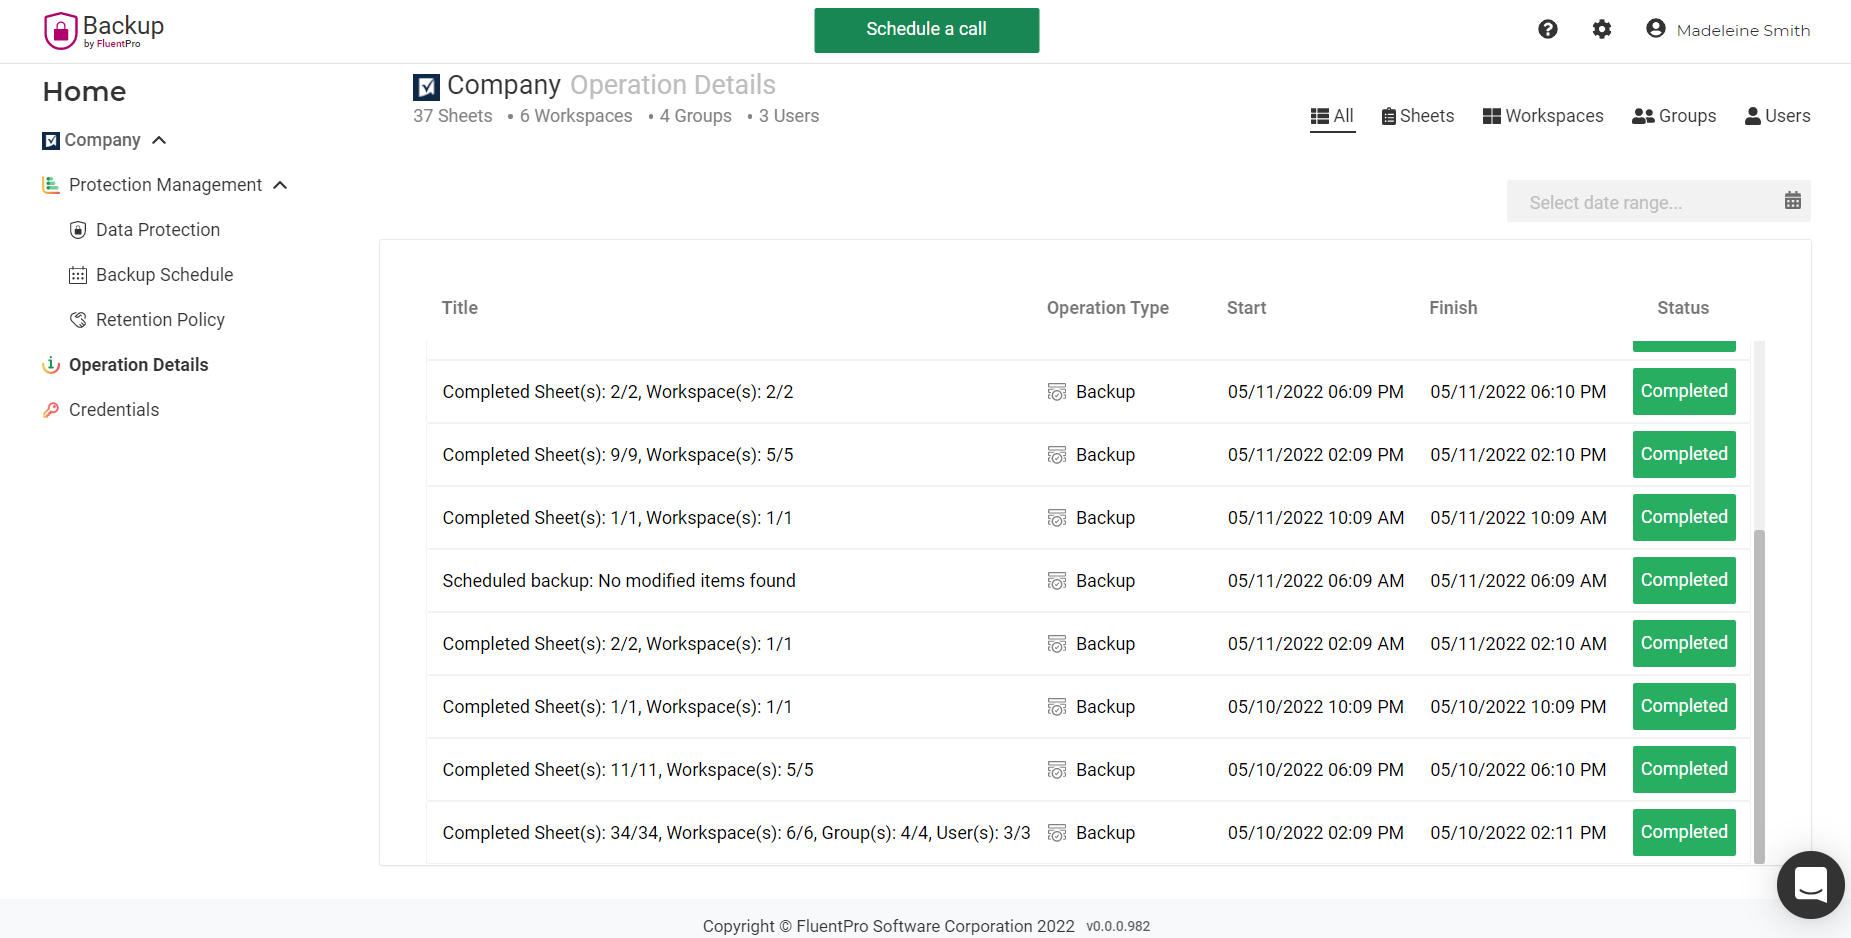The width and height of the screenshot is (1851, 938).
Task: Collapse the Protection Management section
Action: [281, 184]
